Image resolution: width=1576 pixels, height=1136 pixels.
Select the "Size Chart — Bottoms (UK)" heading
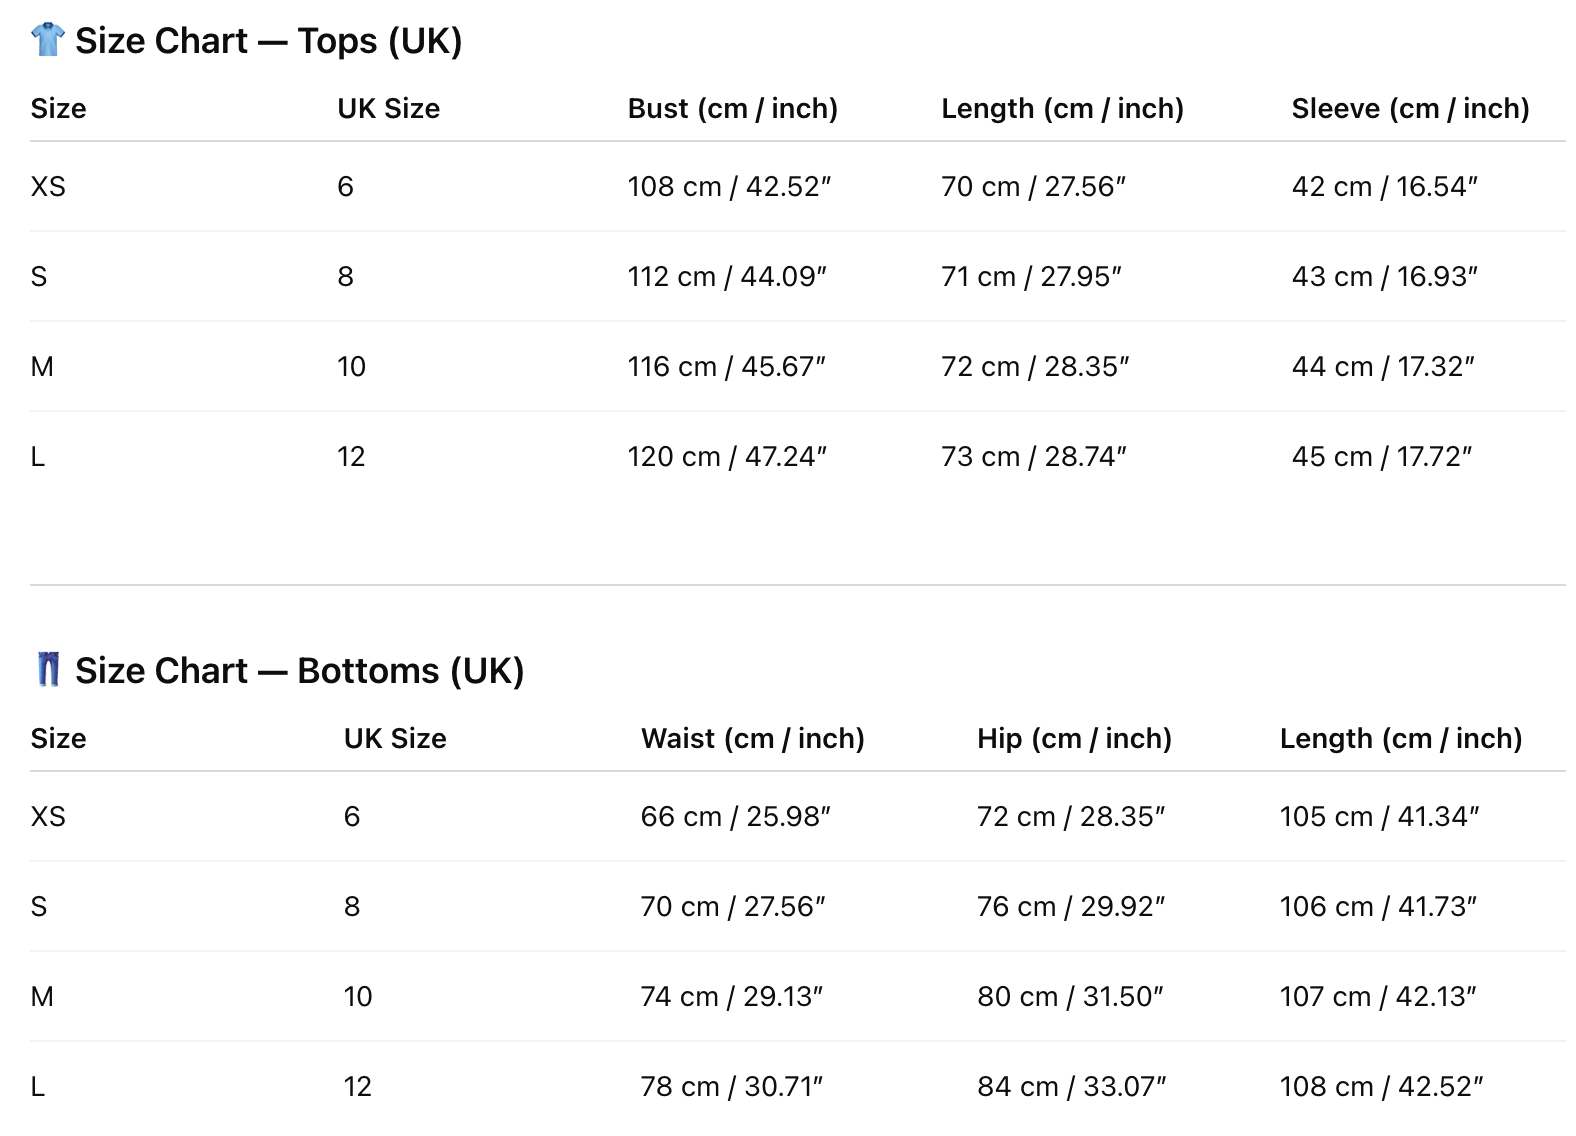[x=299, y=671]
